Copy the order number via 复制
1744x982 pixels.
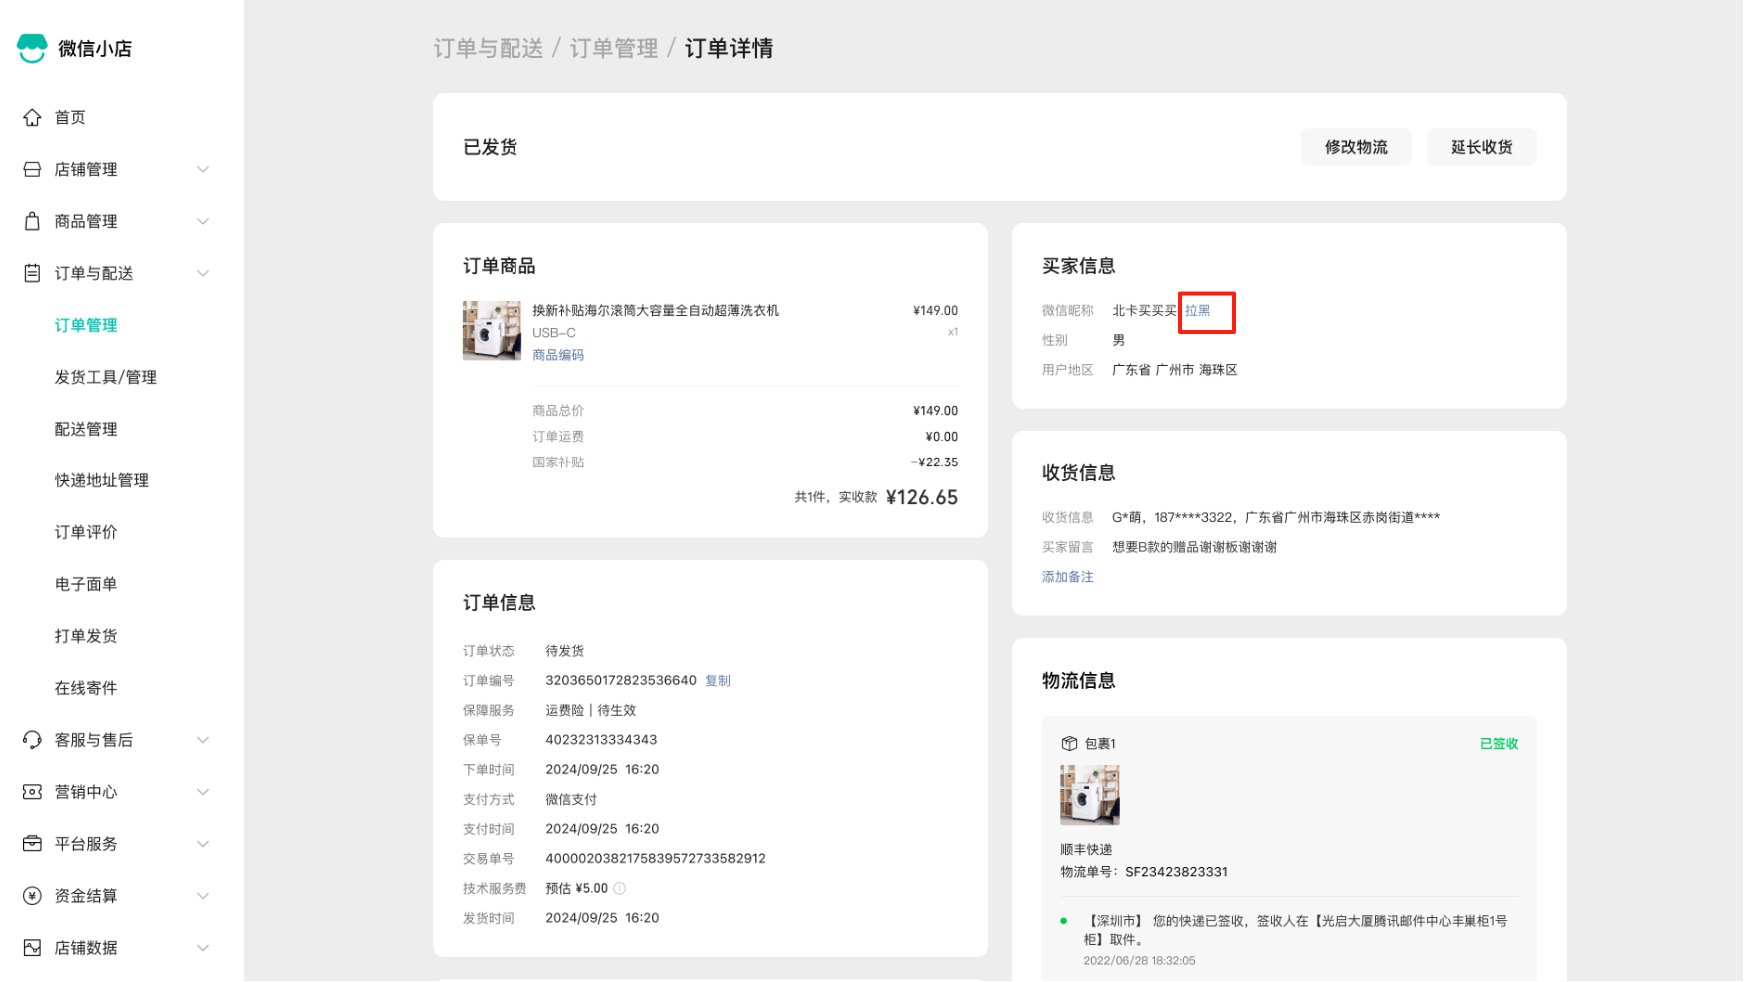point(718,681)
